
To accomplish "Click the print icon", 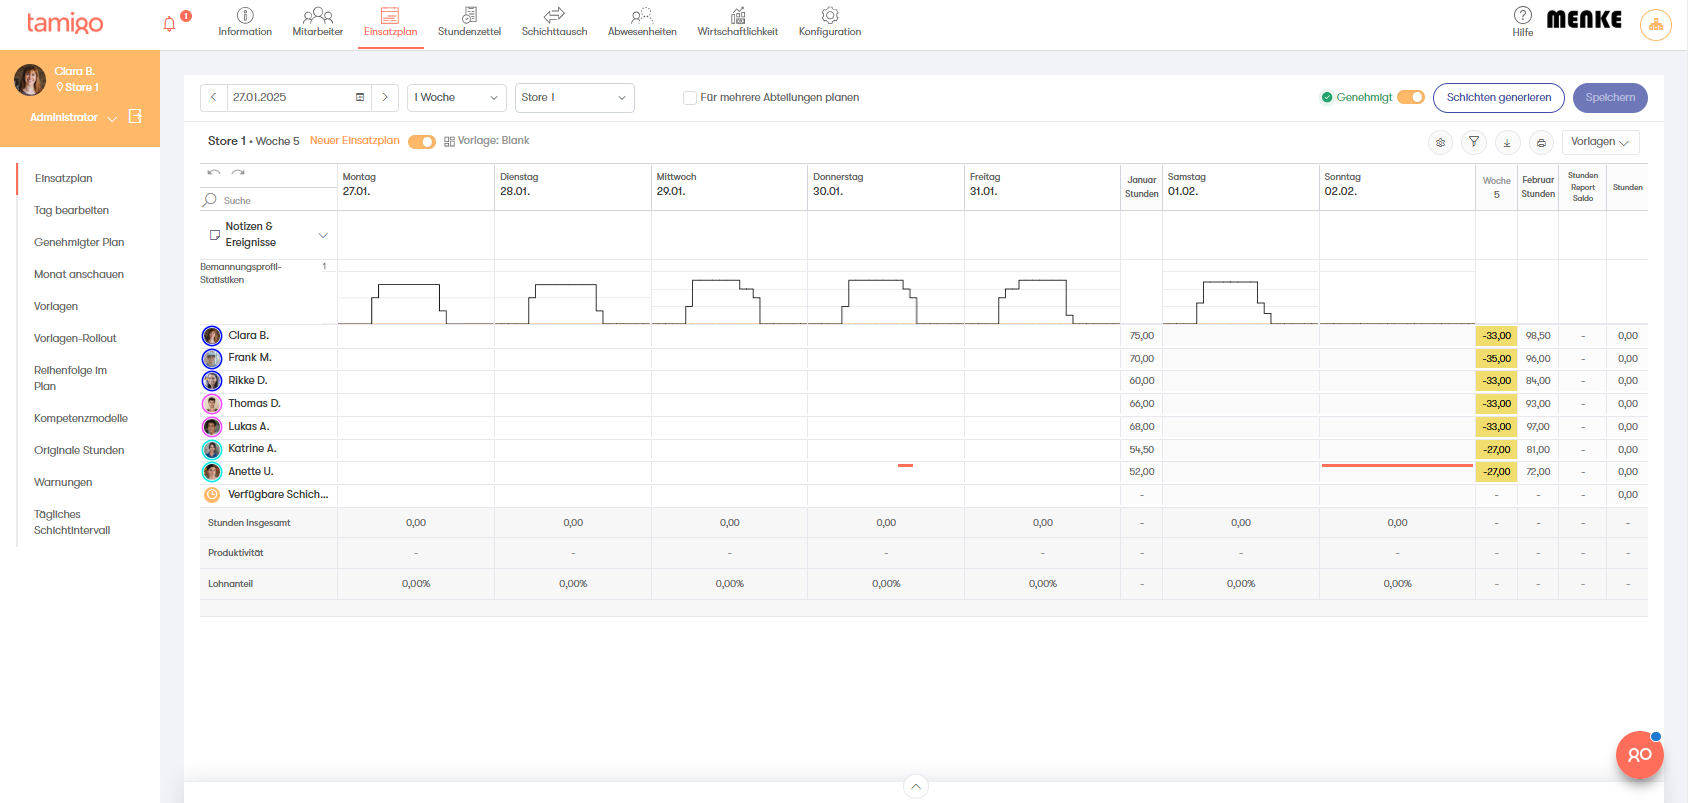I will (1541, 143).
